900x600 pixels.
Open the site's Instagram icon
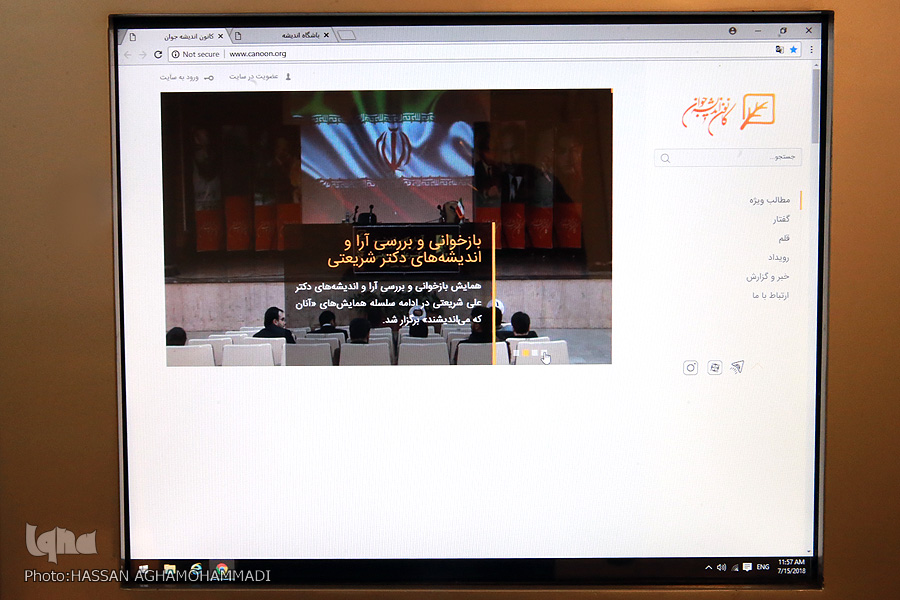[690, 367]
